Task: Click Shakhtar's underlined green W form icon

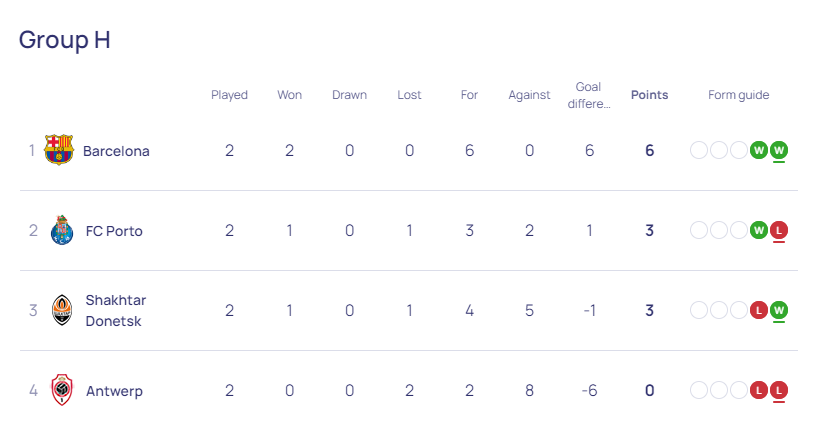Action: pyautogui.click(x=779, y=310)
